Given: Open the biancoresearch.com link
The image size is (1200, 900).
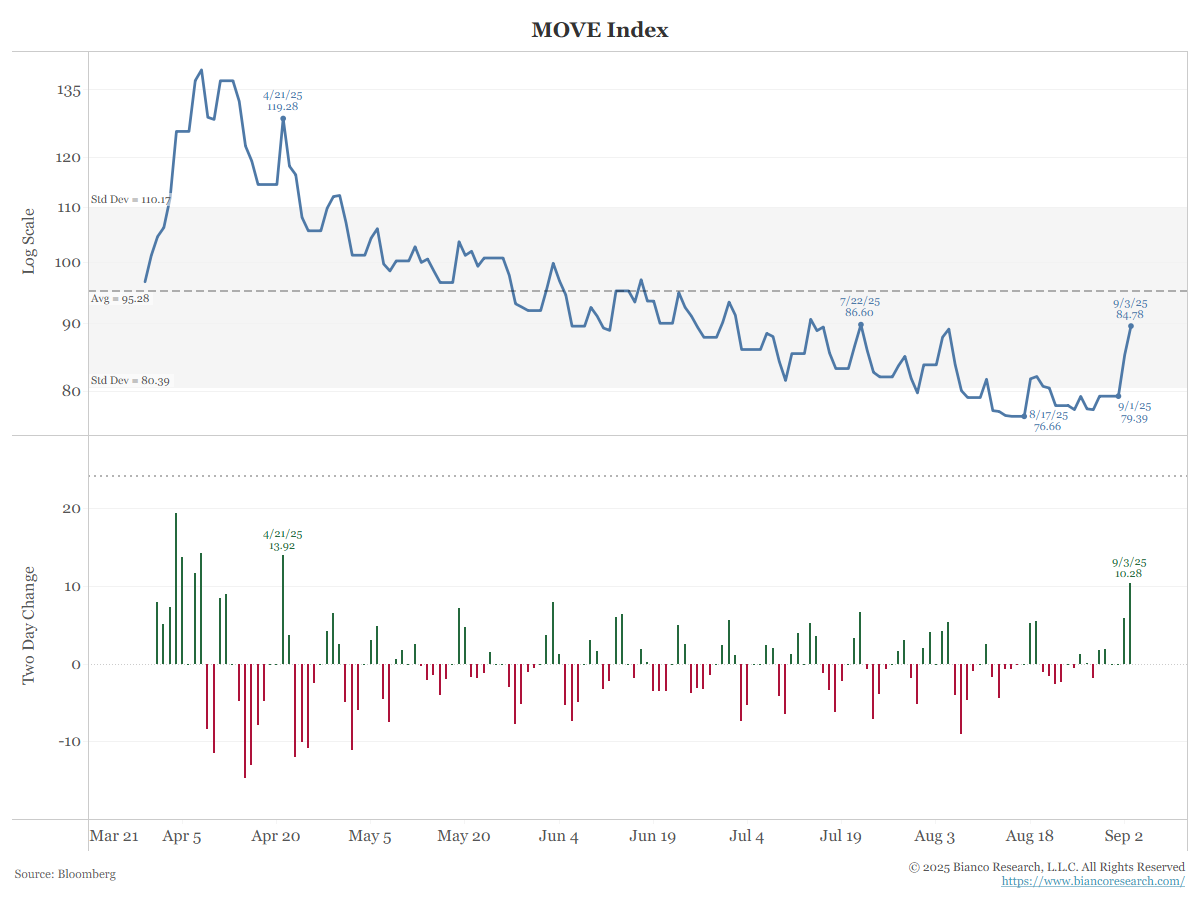Looking at the screenshot, I should click(1093, 881).
